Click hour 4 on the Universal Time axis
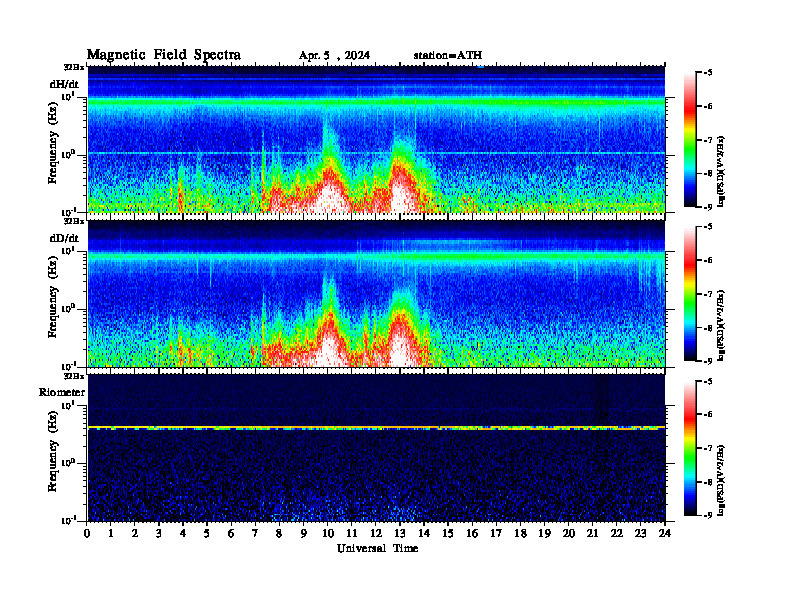Screen dimensions: 792x612 183,534
